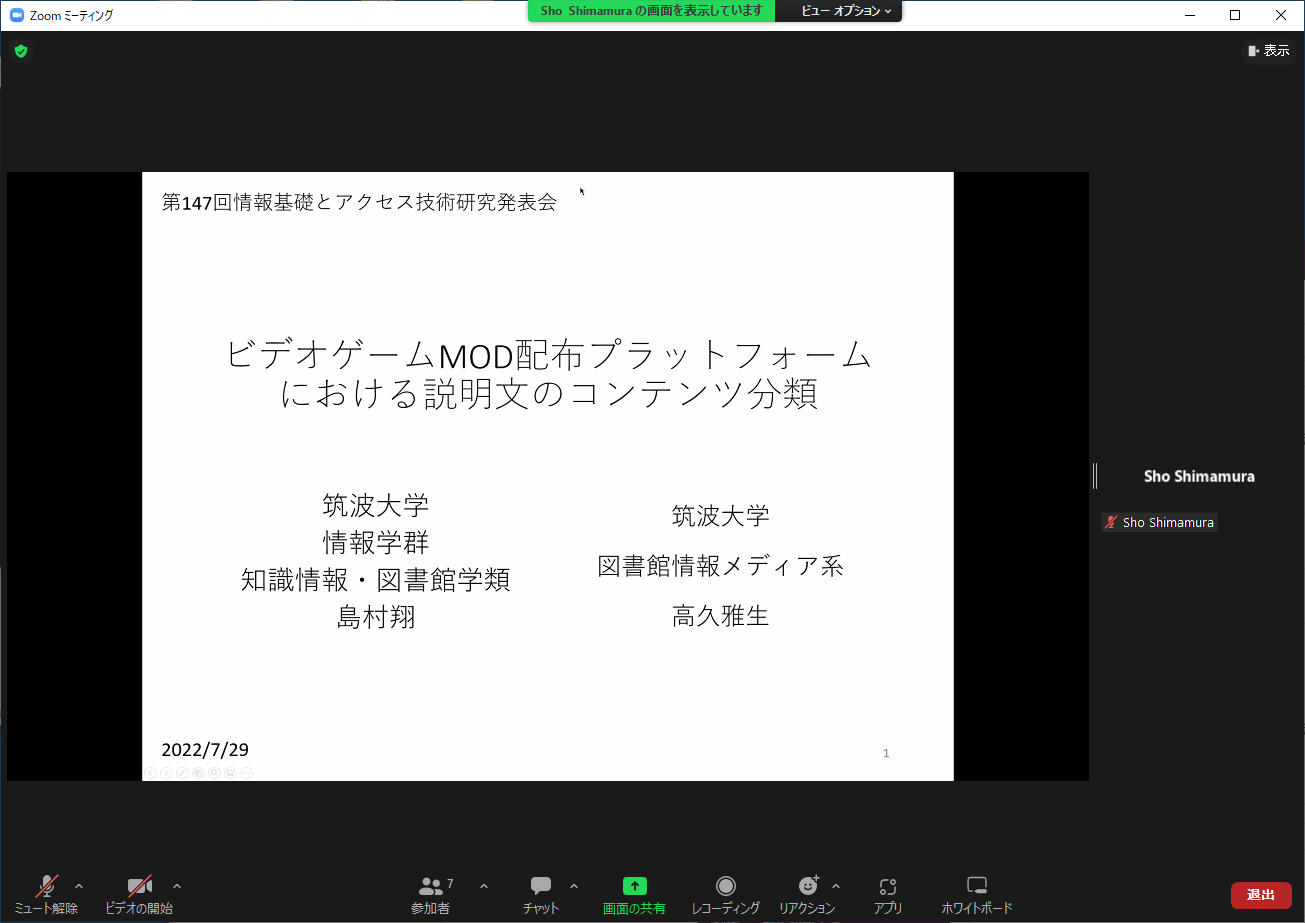Click the side panel resize handle
Image resolution: width=1305 pixels, height=923 pixels.
[x=1095, y=476]
